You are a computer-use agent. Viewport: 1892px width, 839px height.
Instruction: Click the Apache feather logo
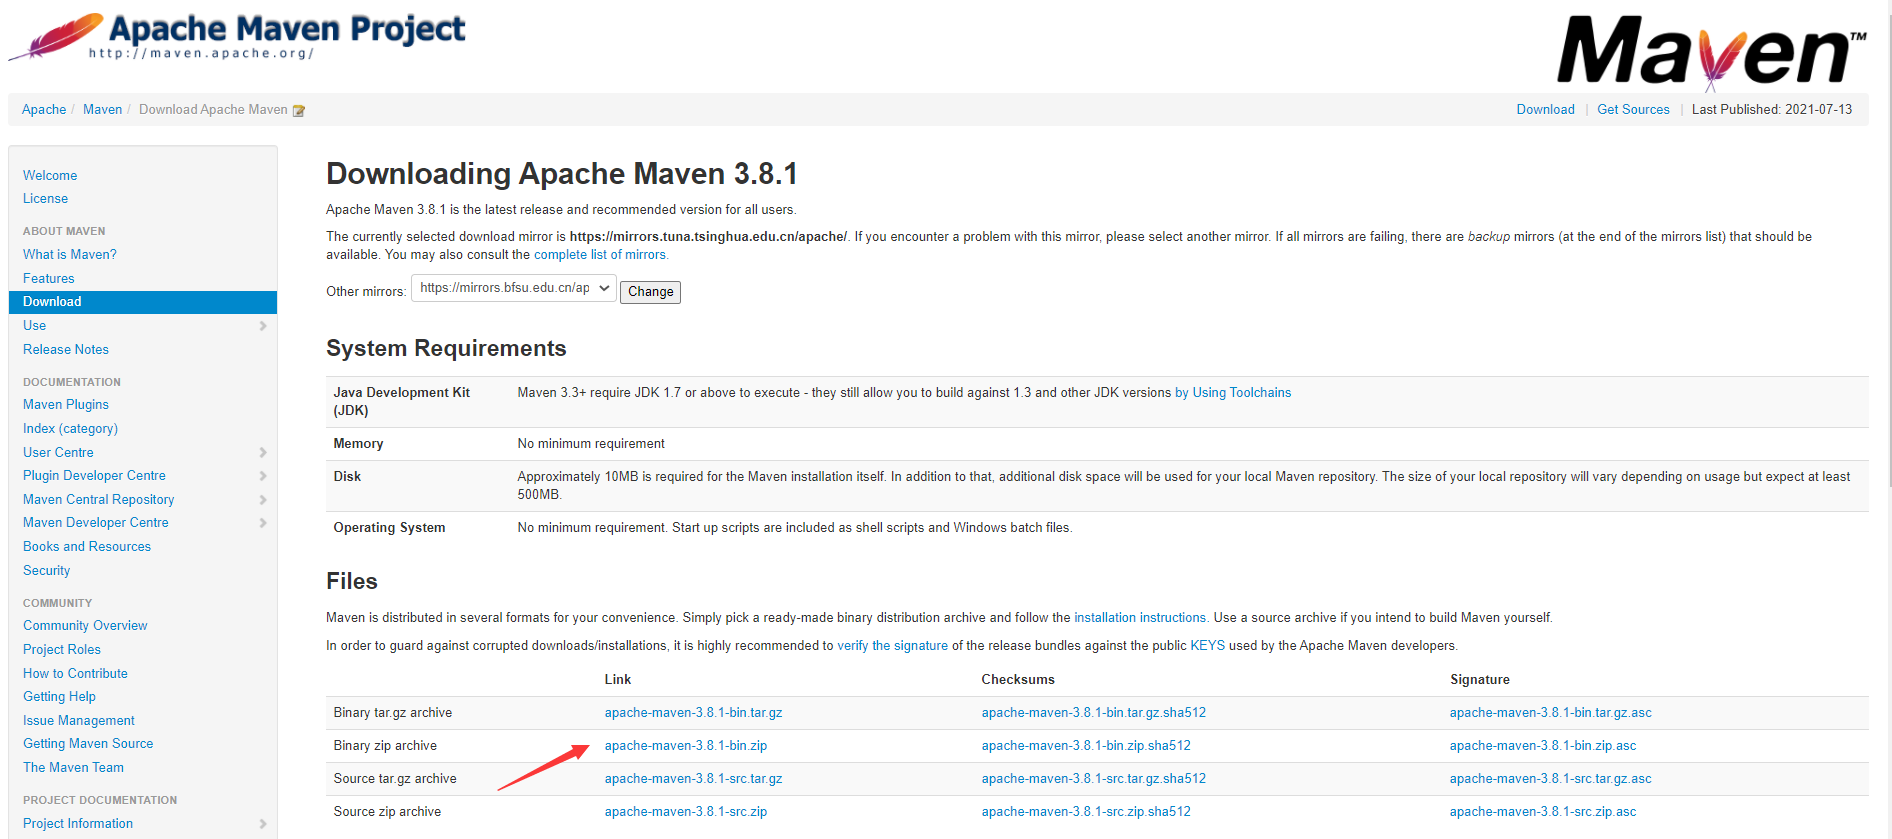point(56,37)
